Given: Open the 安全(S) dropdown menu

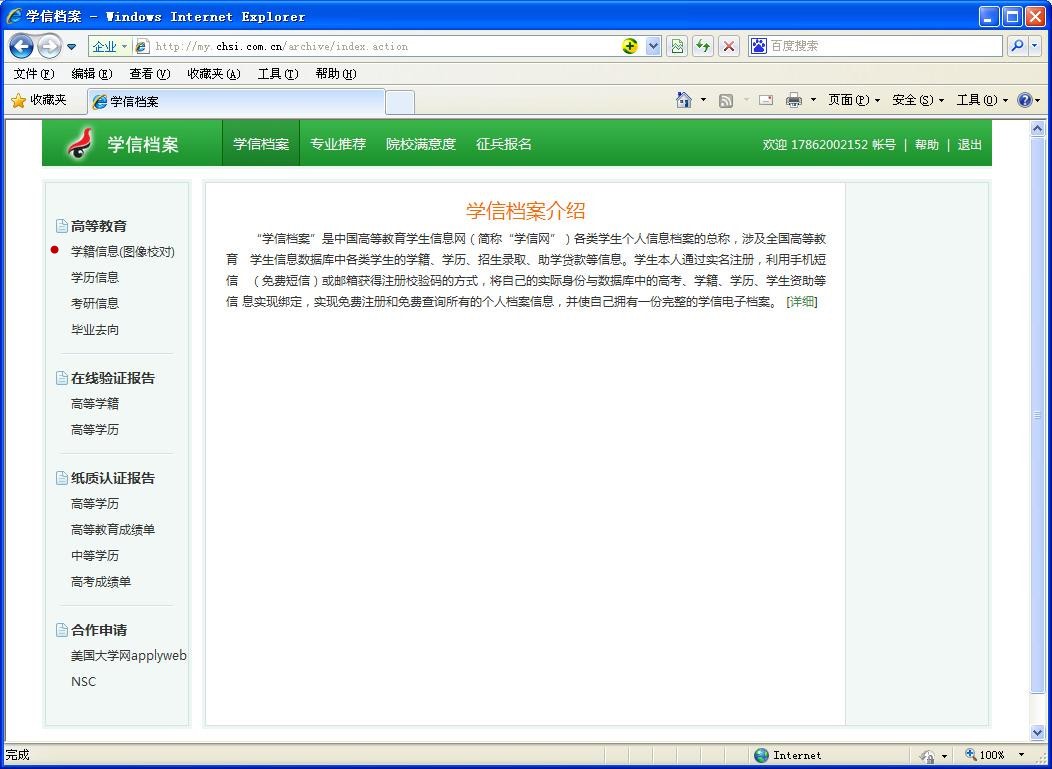Looking at the screenshot, I should pyautogui.click(x=917, y=100).
